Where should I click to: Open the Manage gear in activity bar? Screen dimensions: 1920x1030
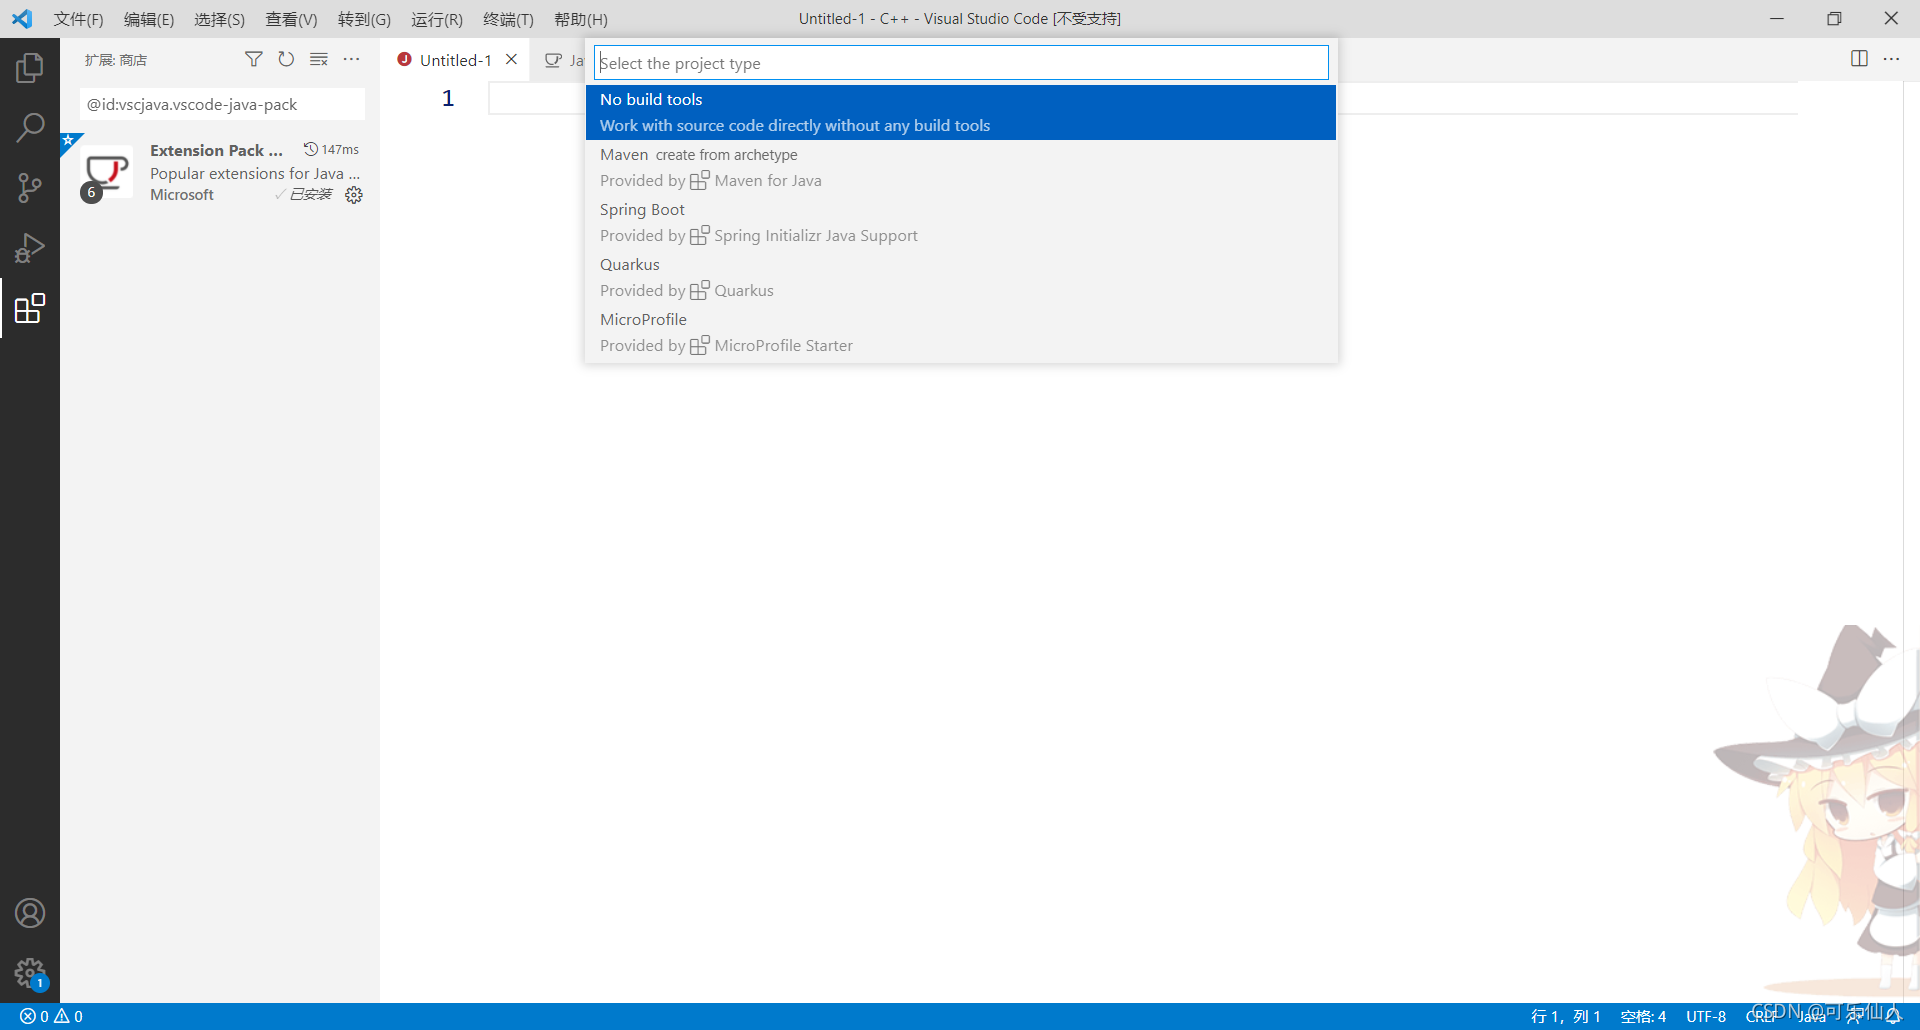(x=30, y=973)
